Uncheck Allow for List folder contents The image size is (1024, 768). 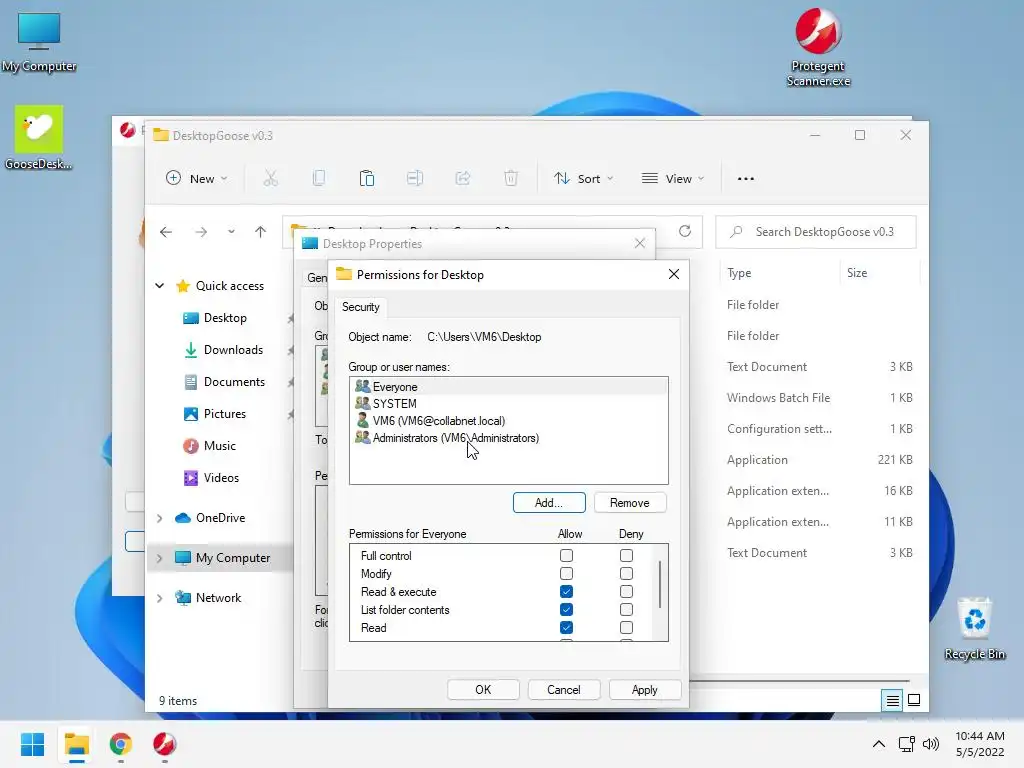pyautogui.click(x=566, y=609)
